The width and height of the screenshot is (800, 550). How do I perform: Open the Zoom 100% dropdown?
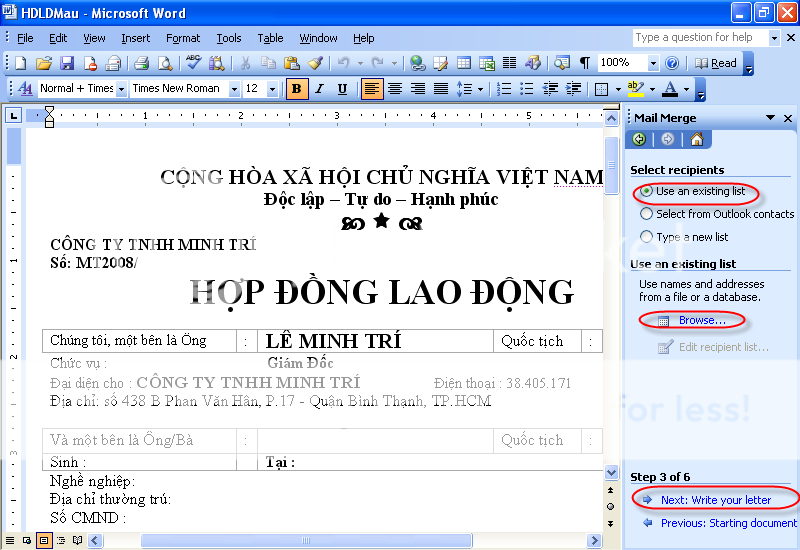[x=653, y=63]
